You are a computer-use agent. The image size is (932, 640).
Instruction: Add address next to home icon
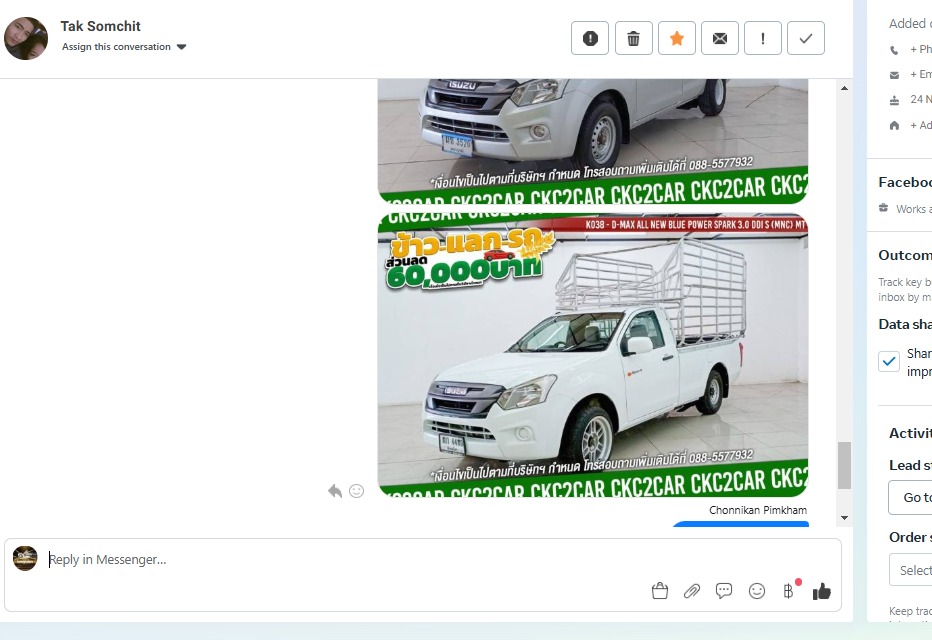click(x=921, y=125)
